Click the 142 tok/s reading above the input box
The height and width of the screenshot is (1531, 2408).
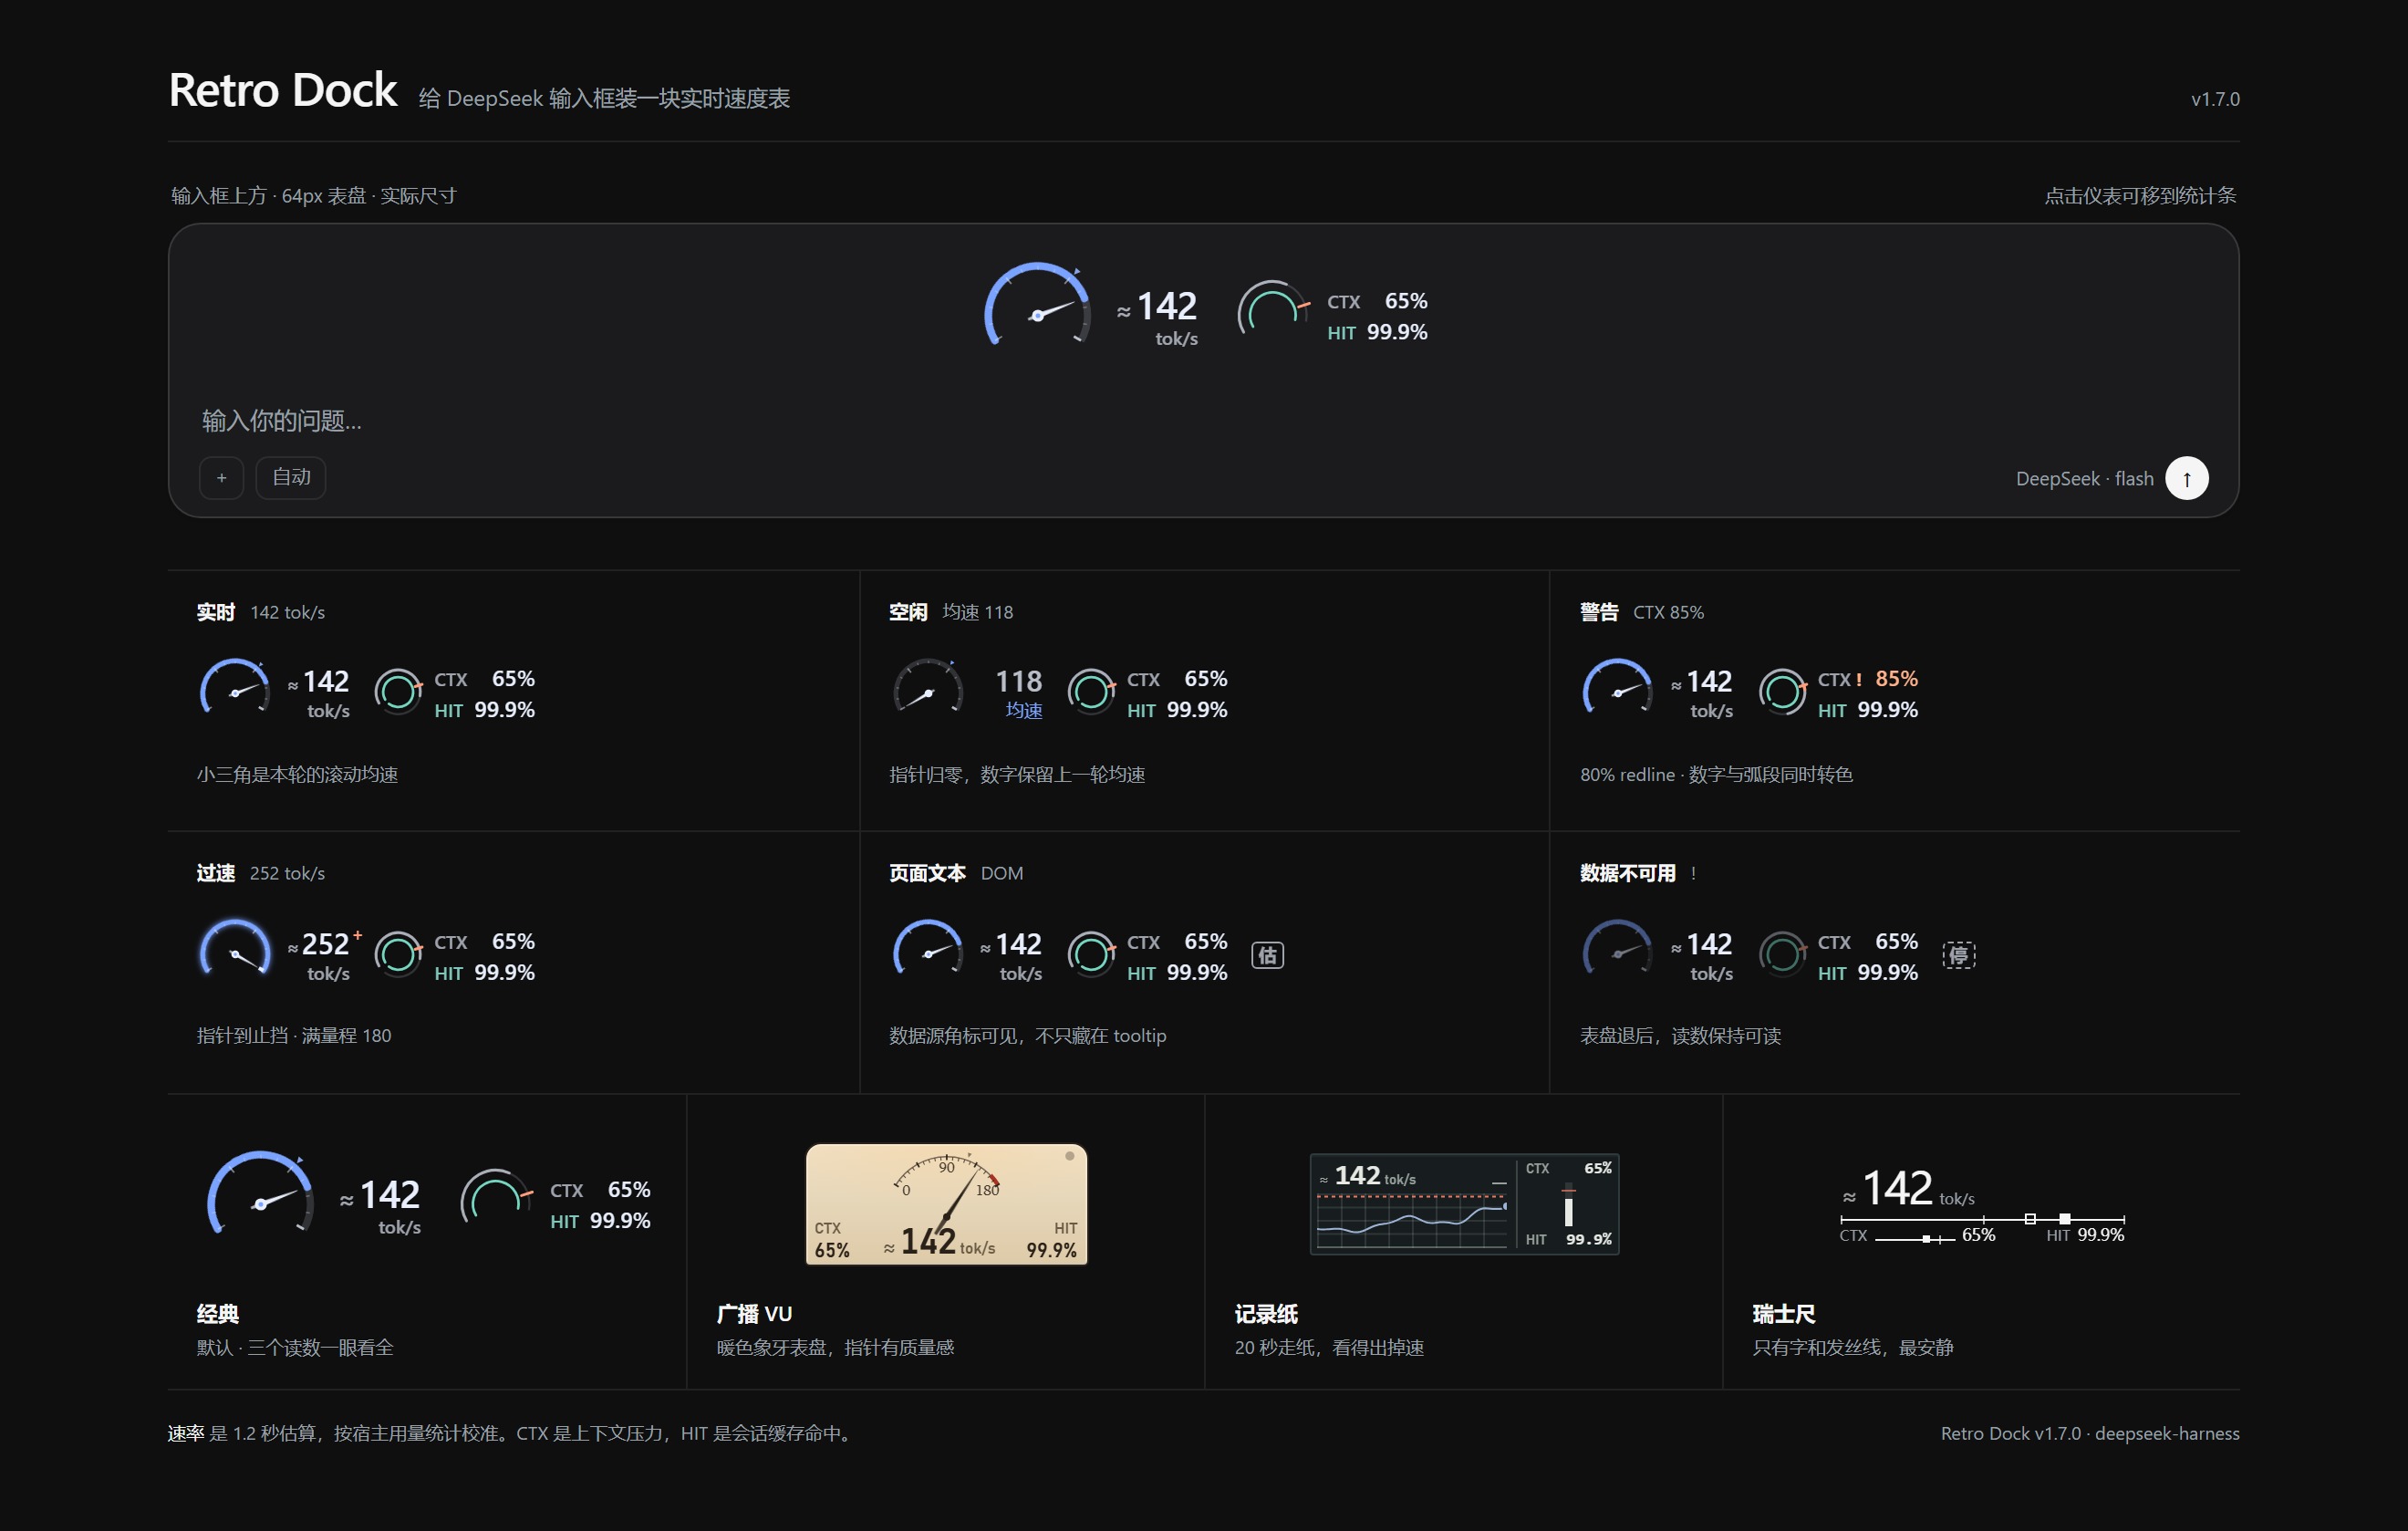coord(1157,318)
